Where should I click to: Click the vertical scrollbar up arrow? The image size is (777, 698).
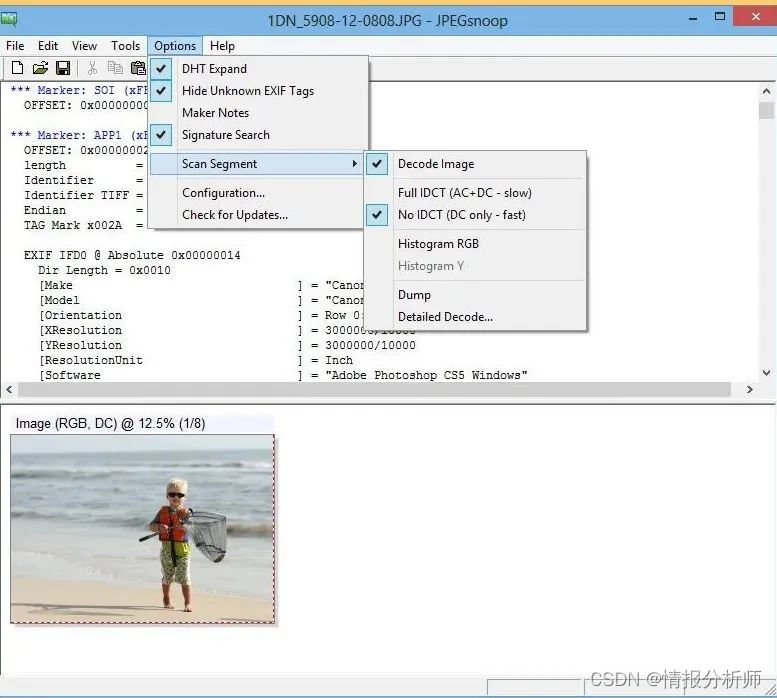(x=766, y=91)
